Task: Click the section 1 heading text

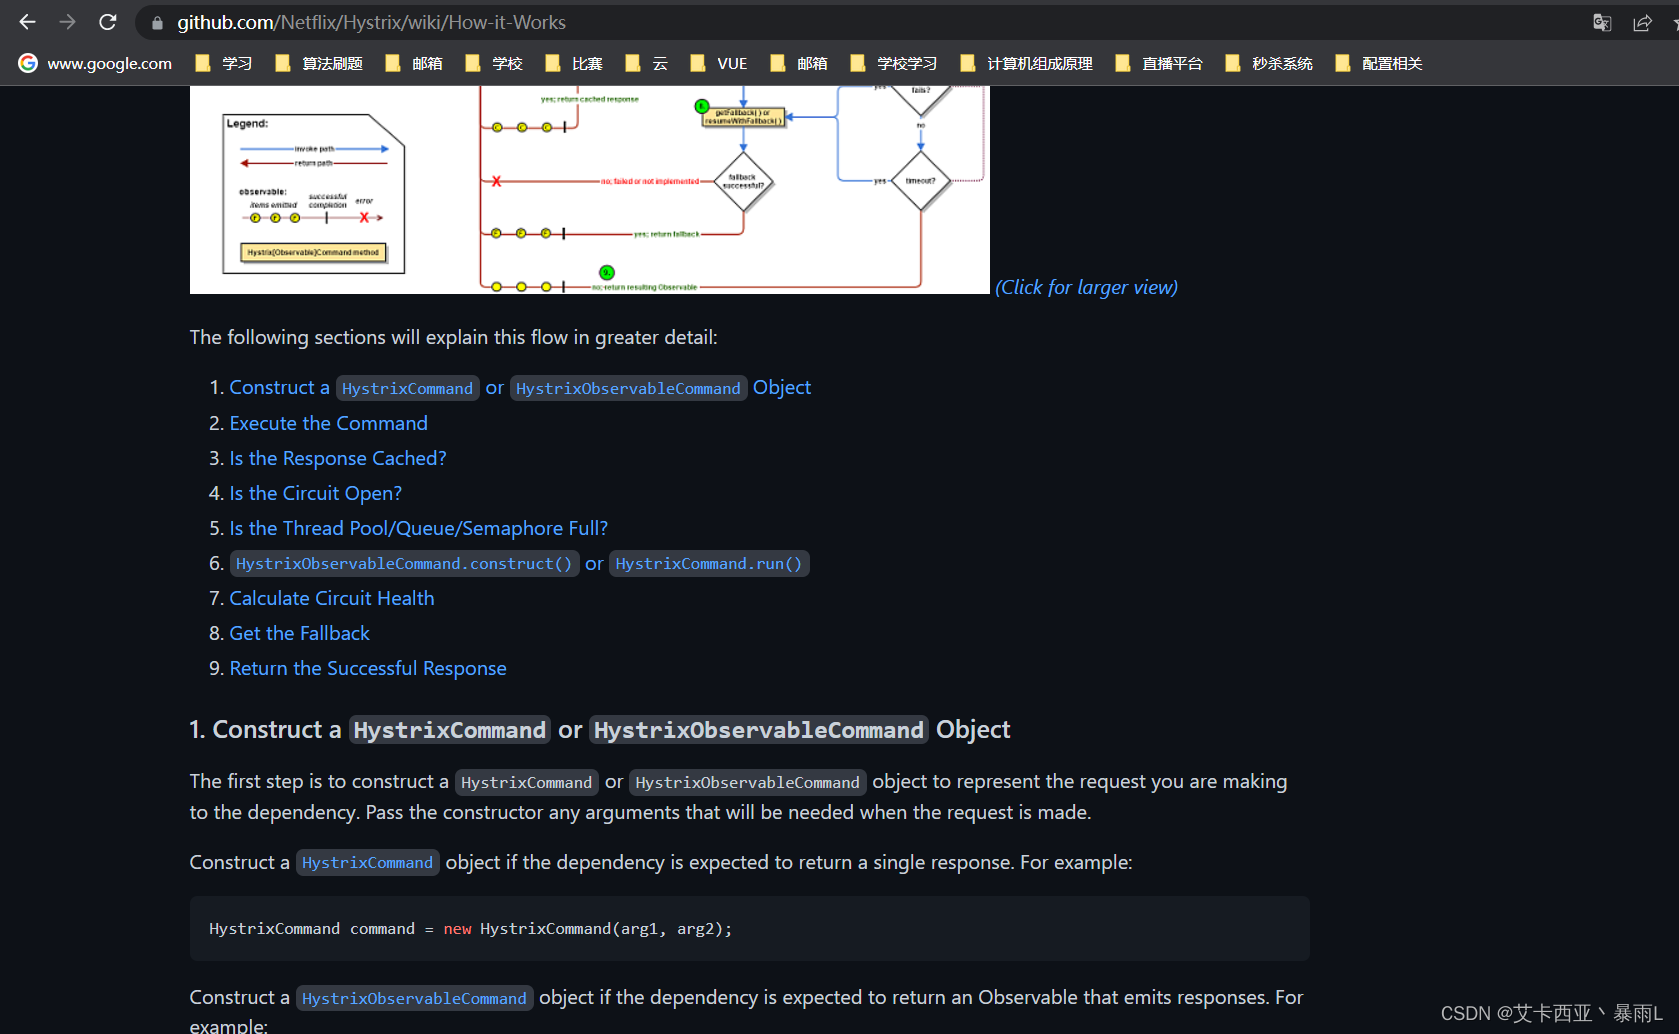Action: (600, 730)
